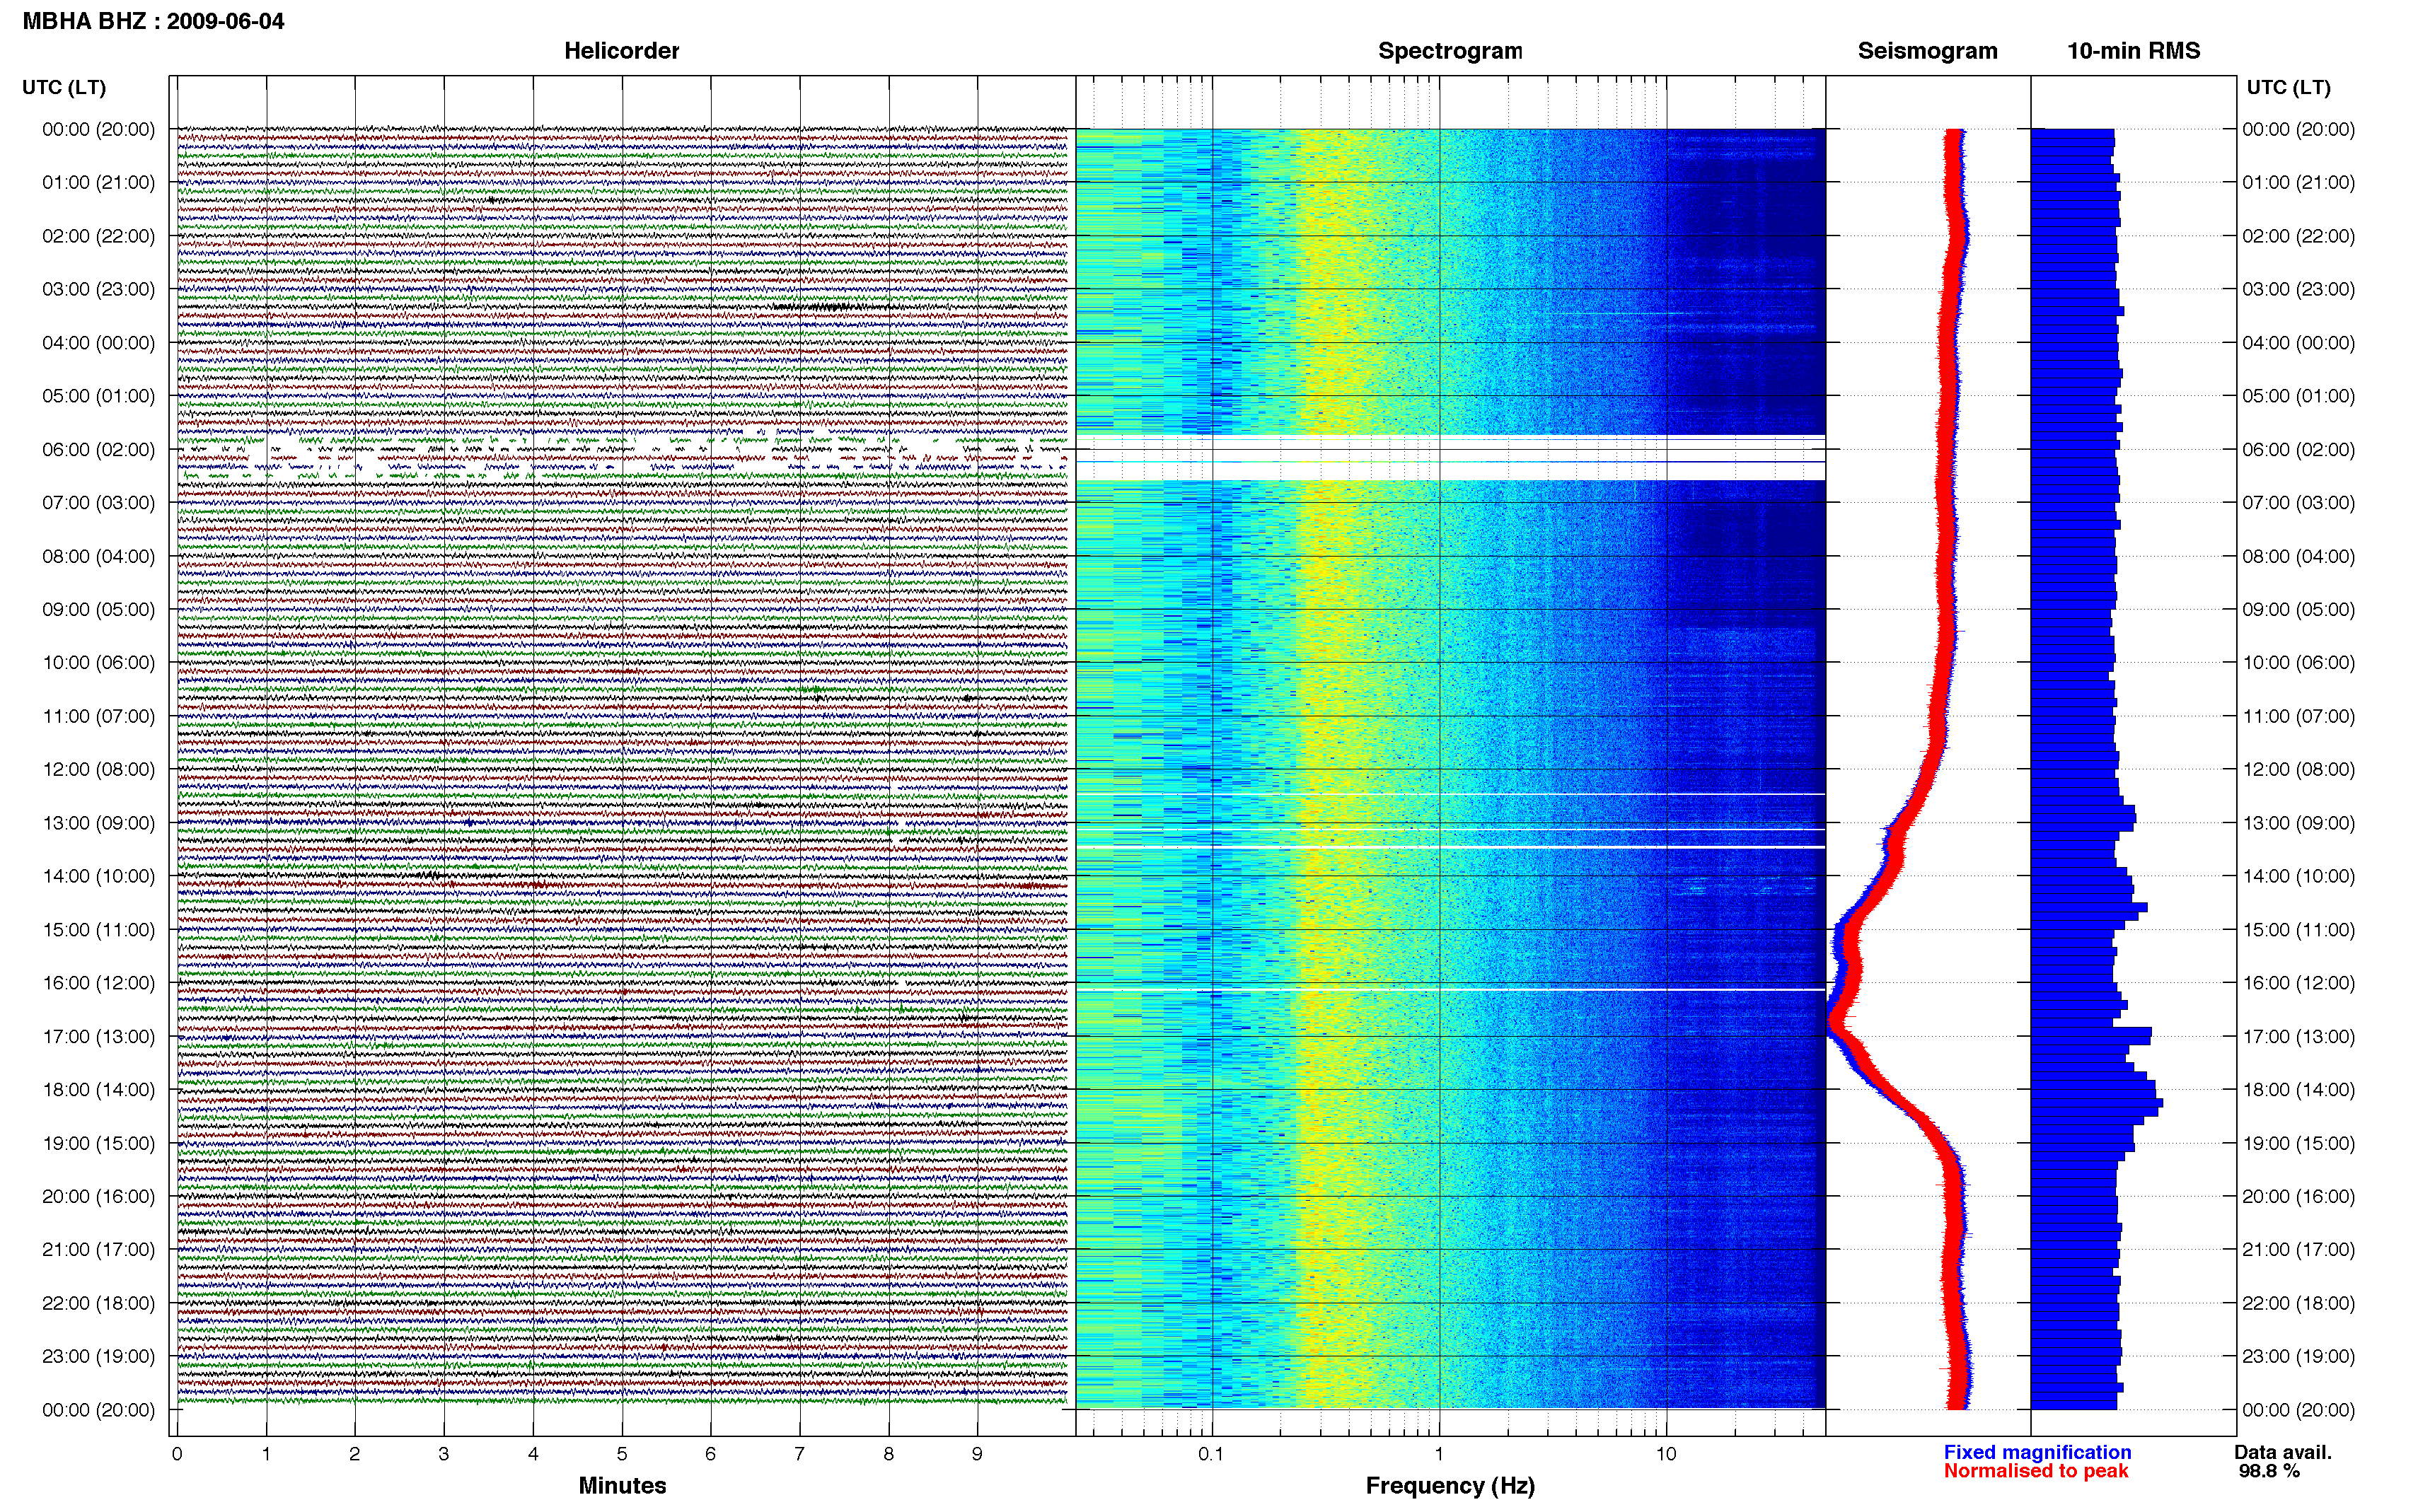The image size is (2418, 1512).
Task: Click right-axis time label '09:00 (05:00)'
Action: click(x=2298, y=609)
